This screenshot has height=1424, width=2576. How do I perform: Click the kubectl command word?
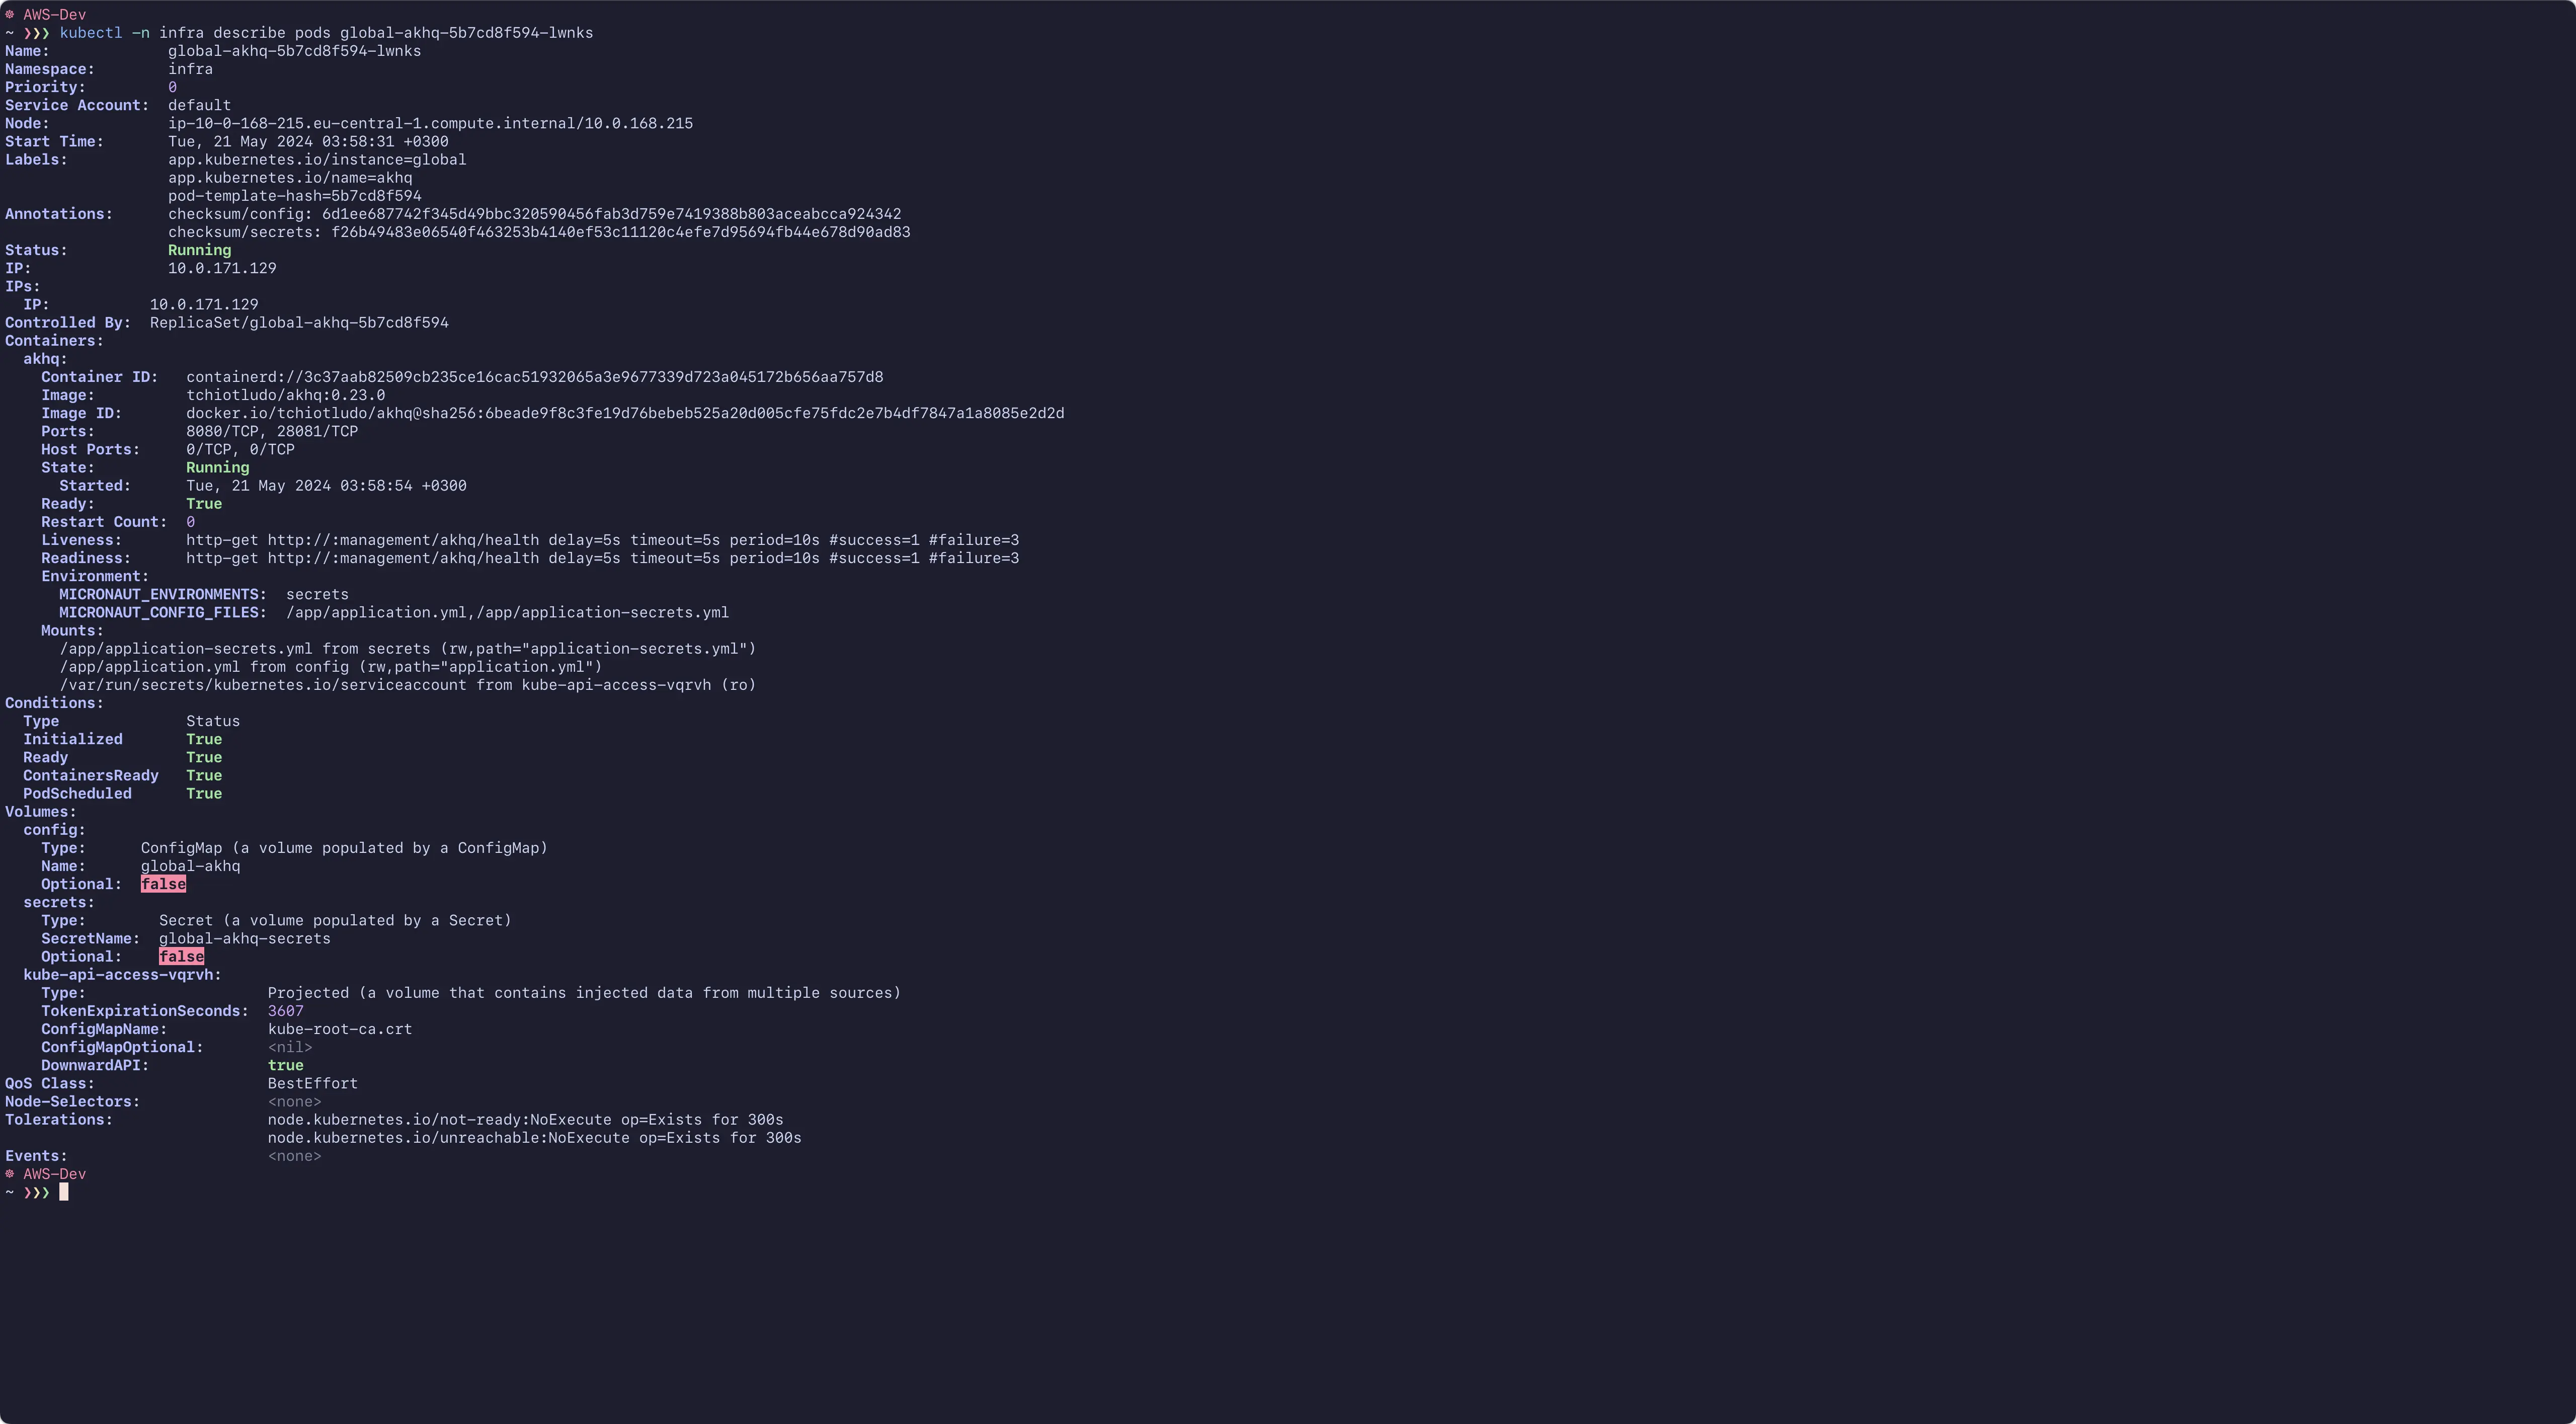pyautogui.click(x=91, y=33)
